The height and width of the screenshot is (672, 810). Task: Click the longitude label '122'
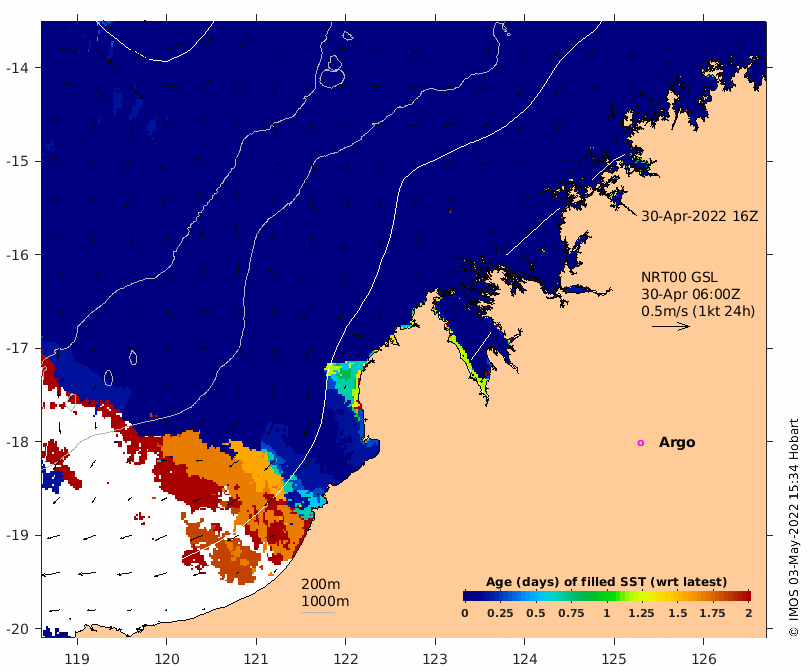click(346, 659)
